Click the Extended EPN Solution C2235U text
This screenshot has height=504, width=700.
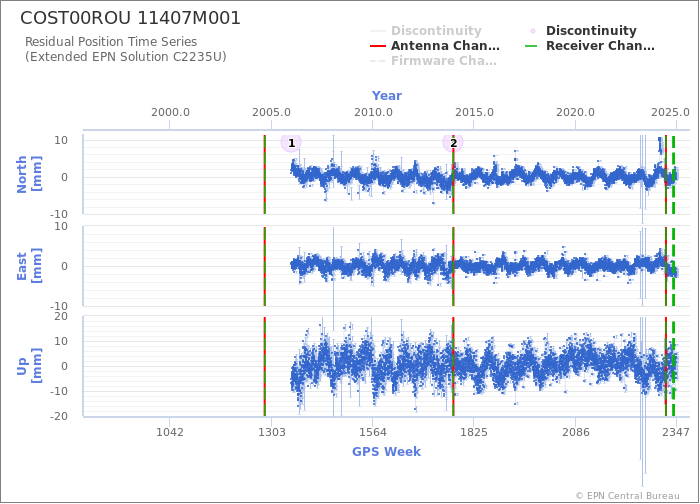click(125, 57)
